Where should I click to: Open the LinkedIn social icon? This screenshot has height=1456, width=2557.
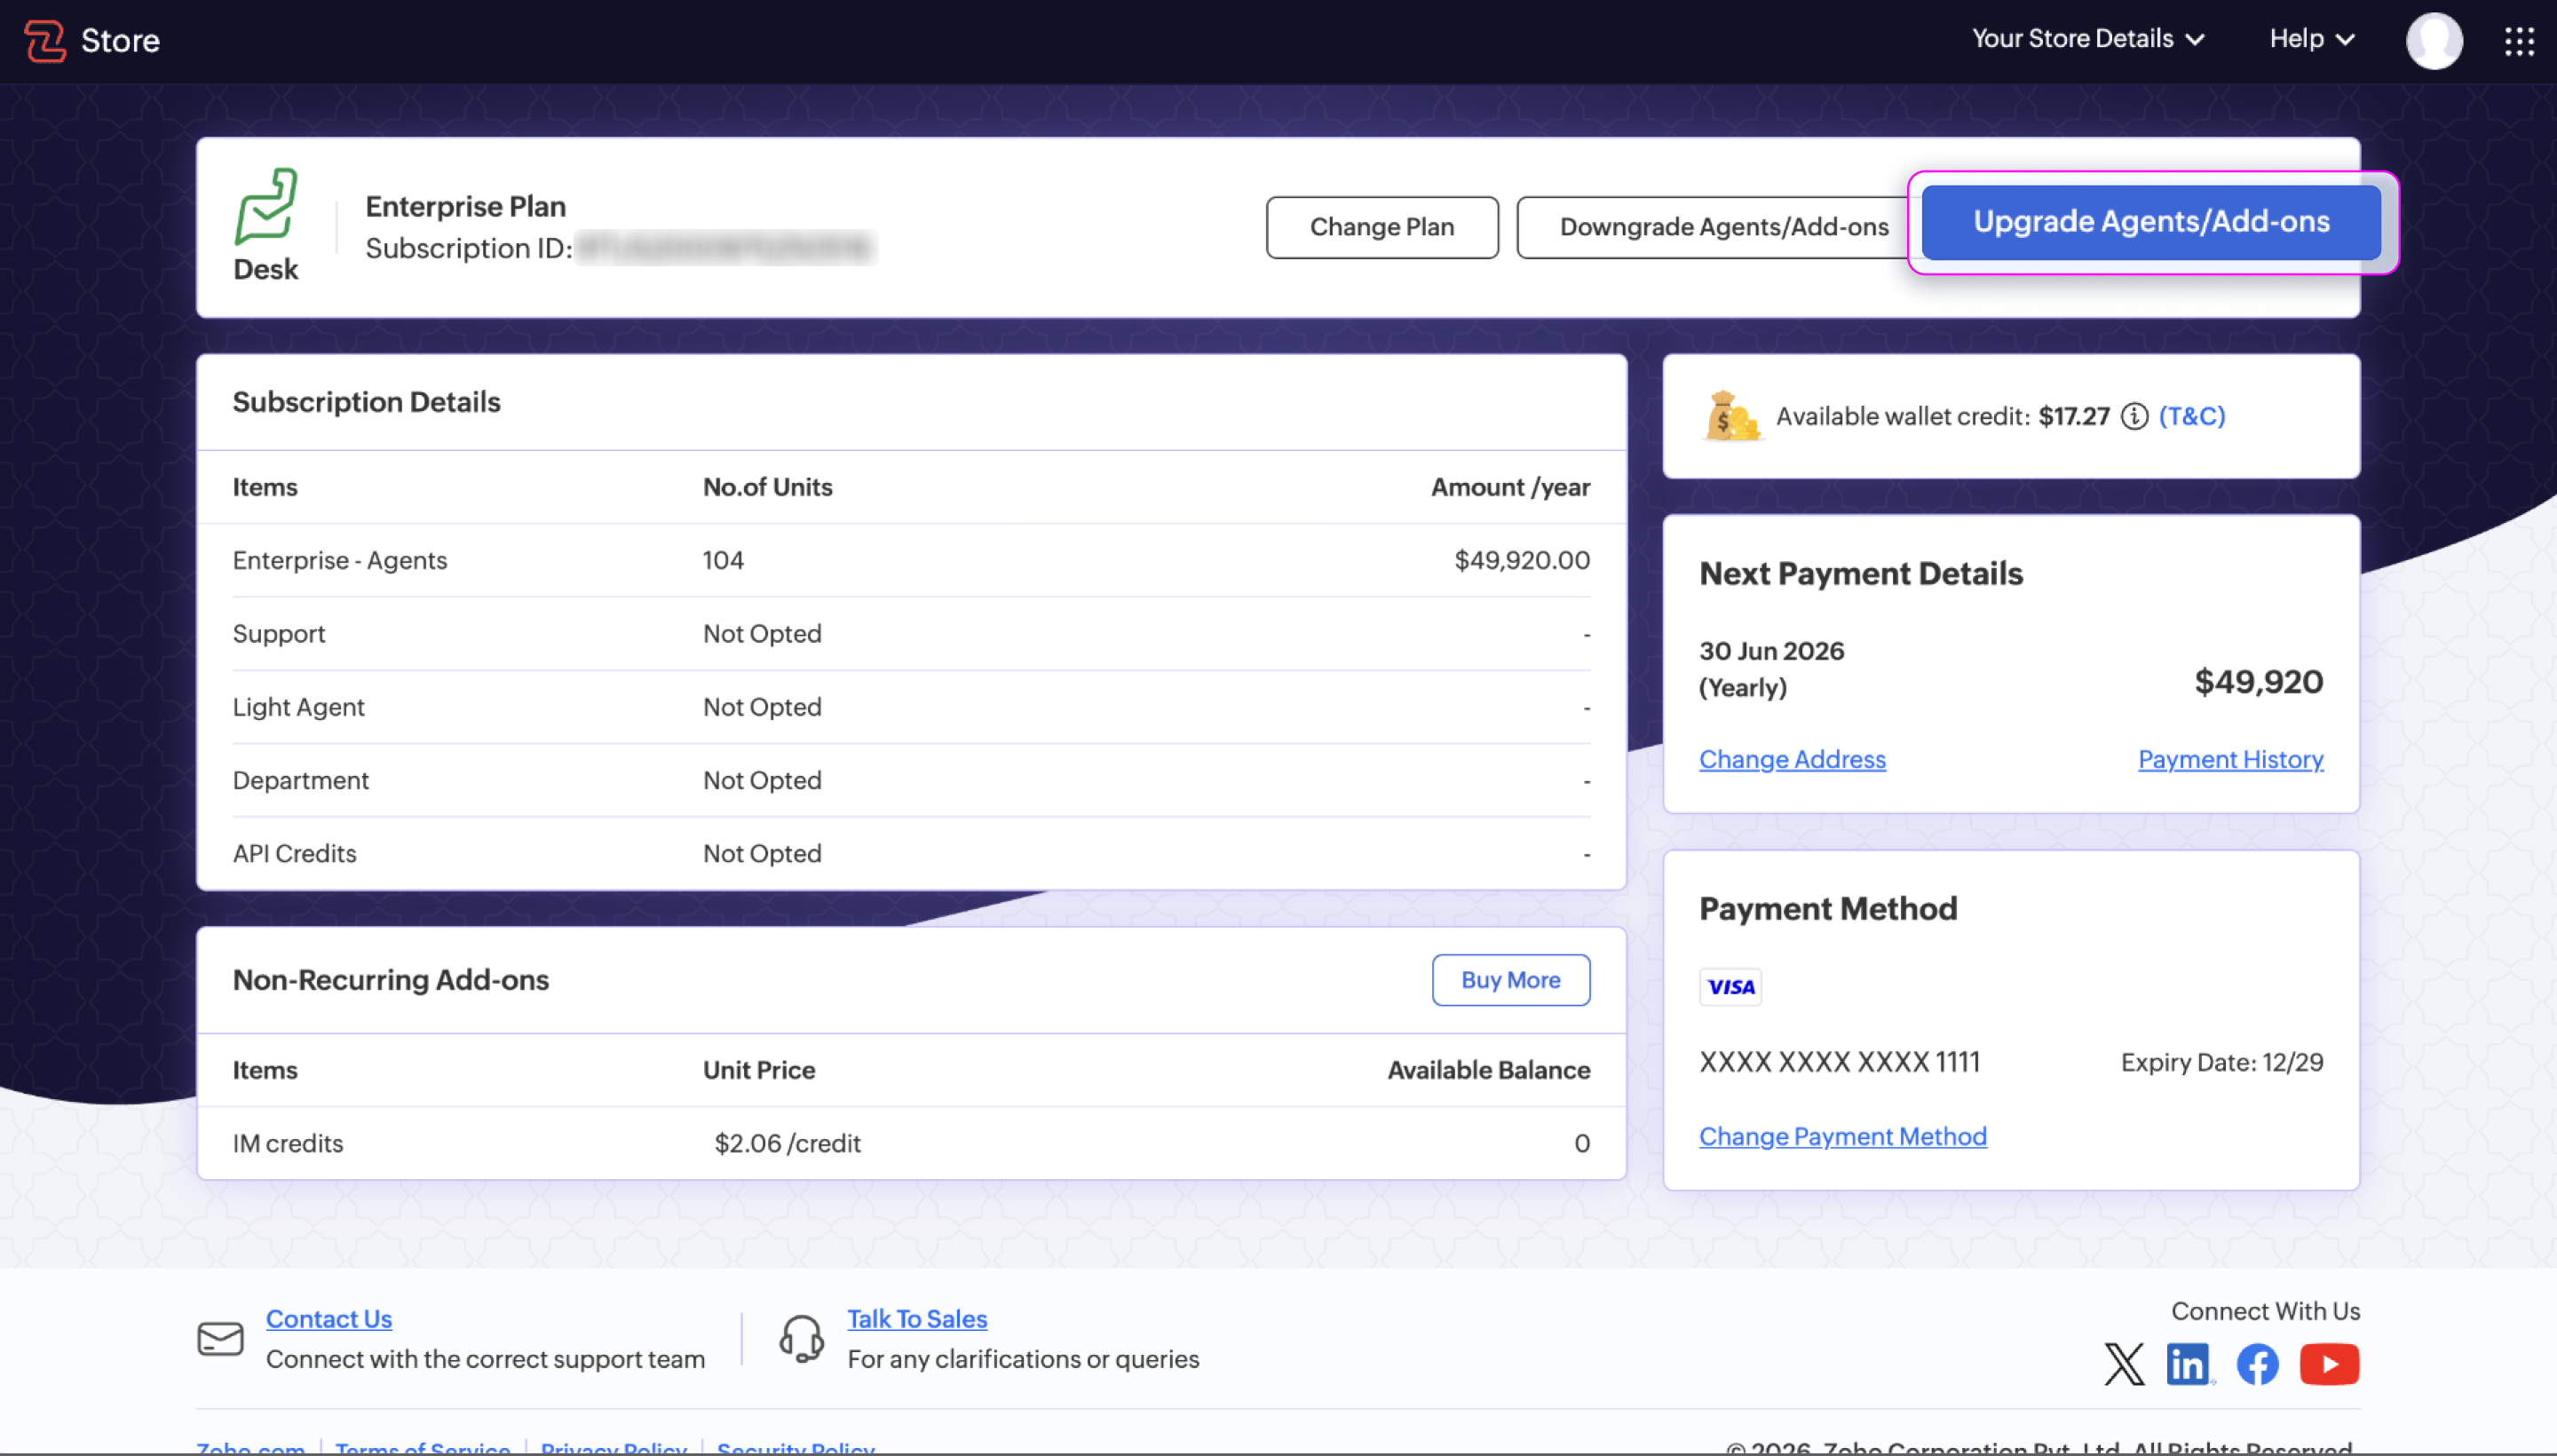(2189, 1364)
